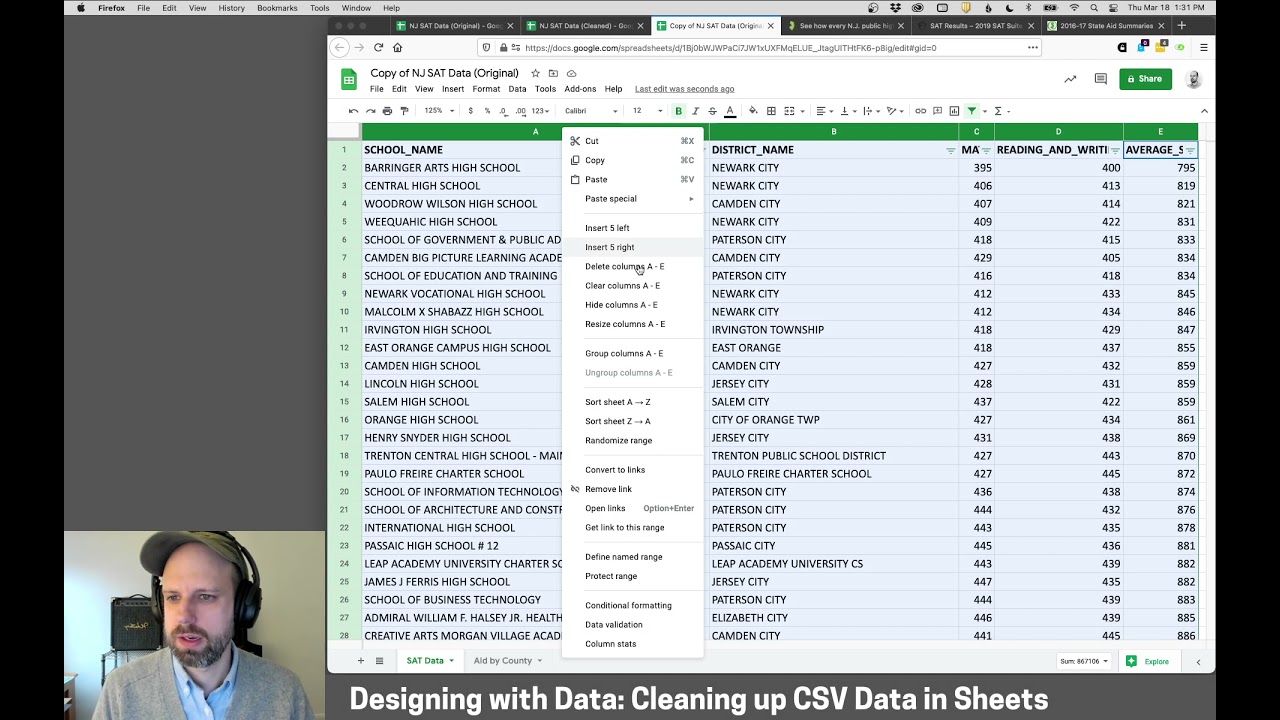
Task: Click the Firefox home button
Action: (x=397, y=47)
